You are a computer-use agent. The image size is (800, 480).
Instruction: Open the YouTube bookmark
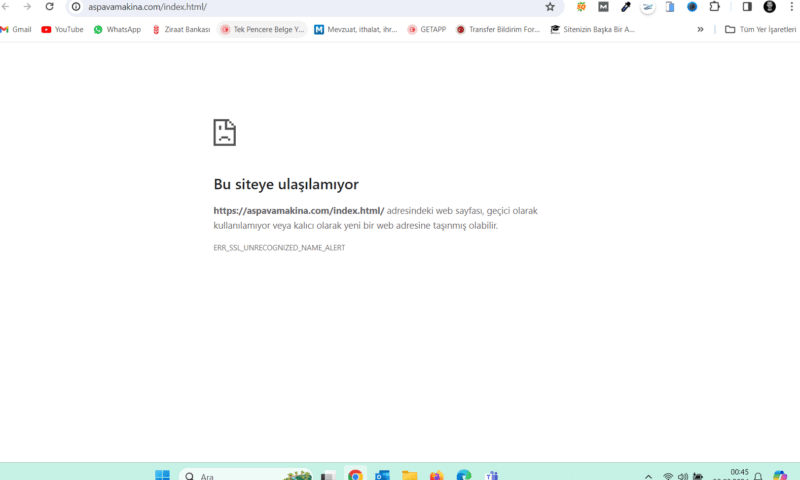tap(62, 30)
